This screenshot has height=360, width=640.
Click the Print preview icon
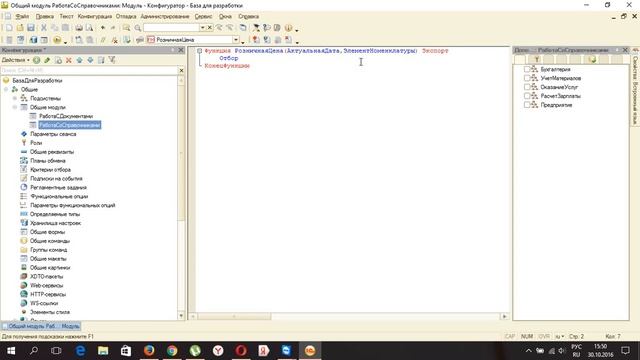pos(89,28)
